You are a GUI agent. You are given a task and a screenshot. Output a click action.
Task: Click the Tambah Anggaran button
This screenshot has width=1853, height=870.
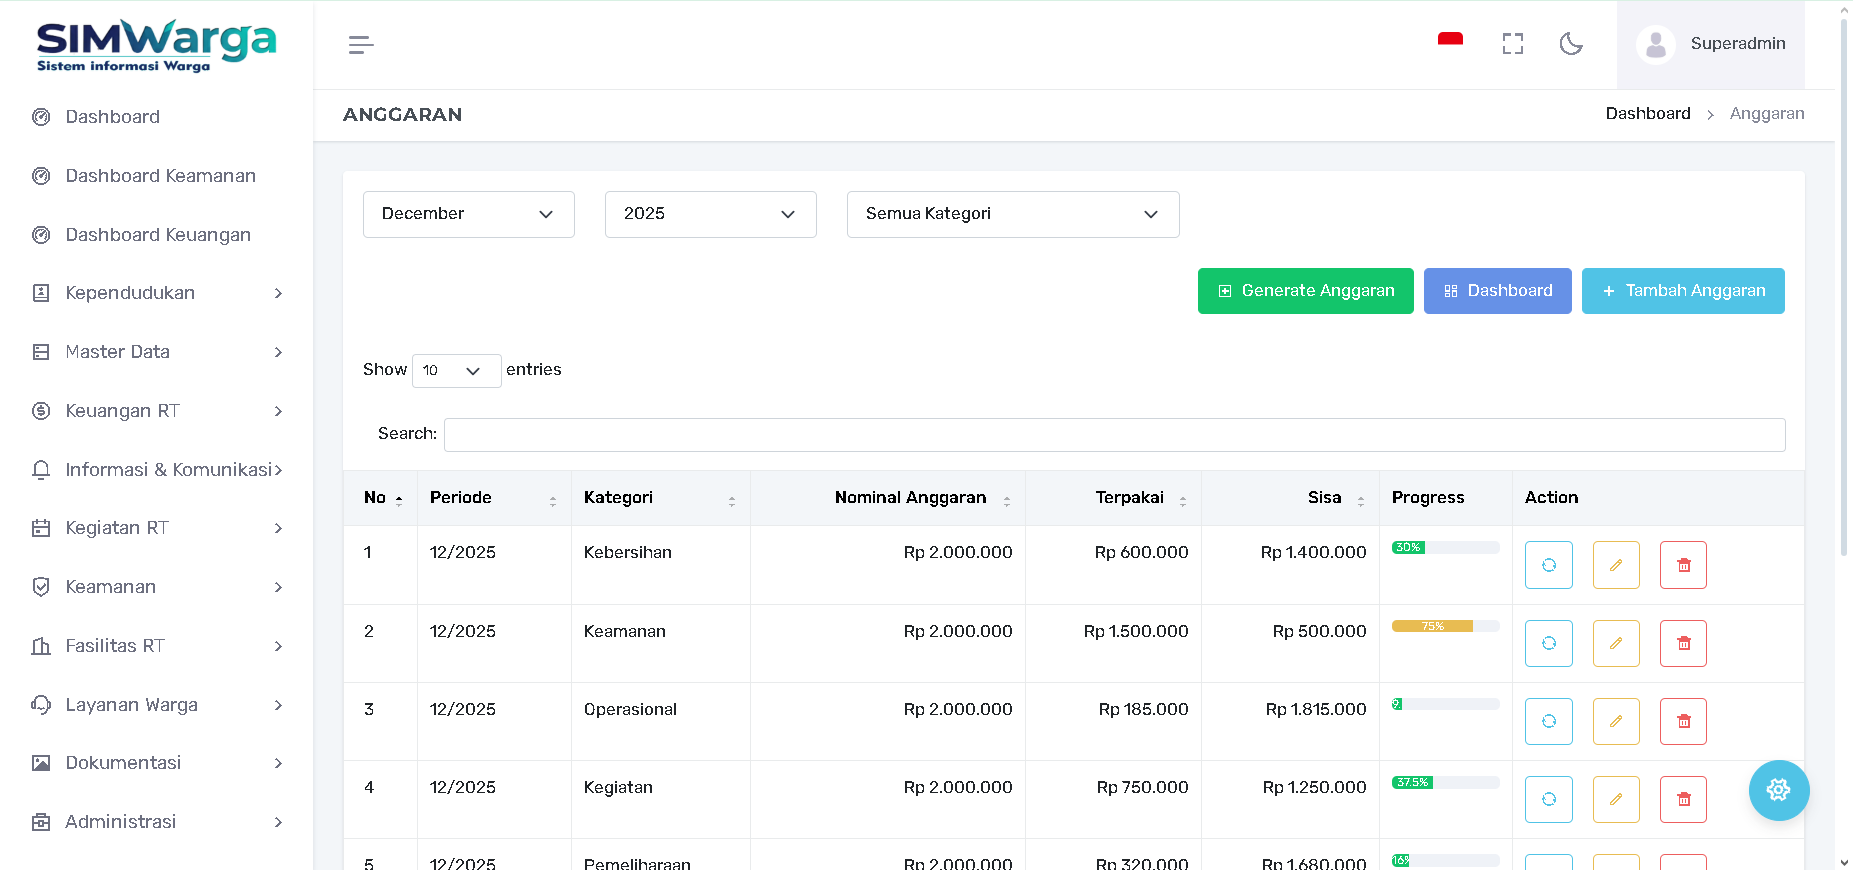1682,291
